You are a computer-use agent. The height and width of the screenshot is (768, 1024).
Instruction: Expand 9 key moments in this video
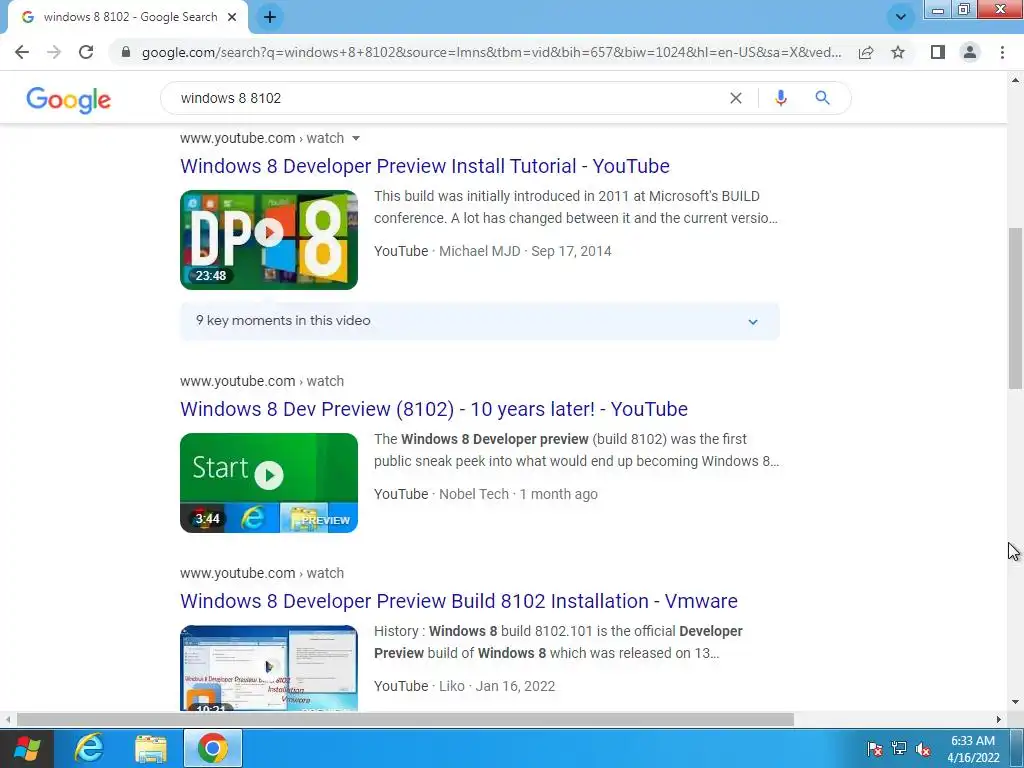click(x=480, y=321)
